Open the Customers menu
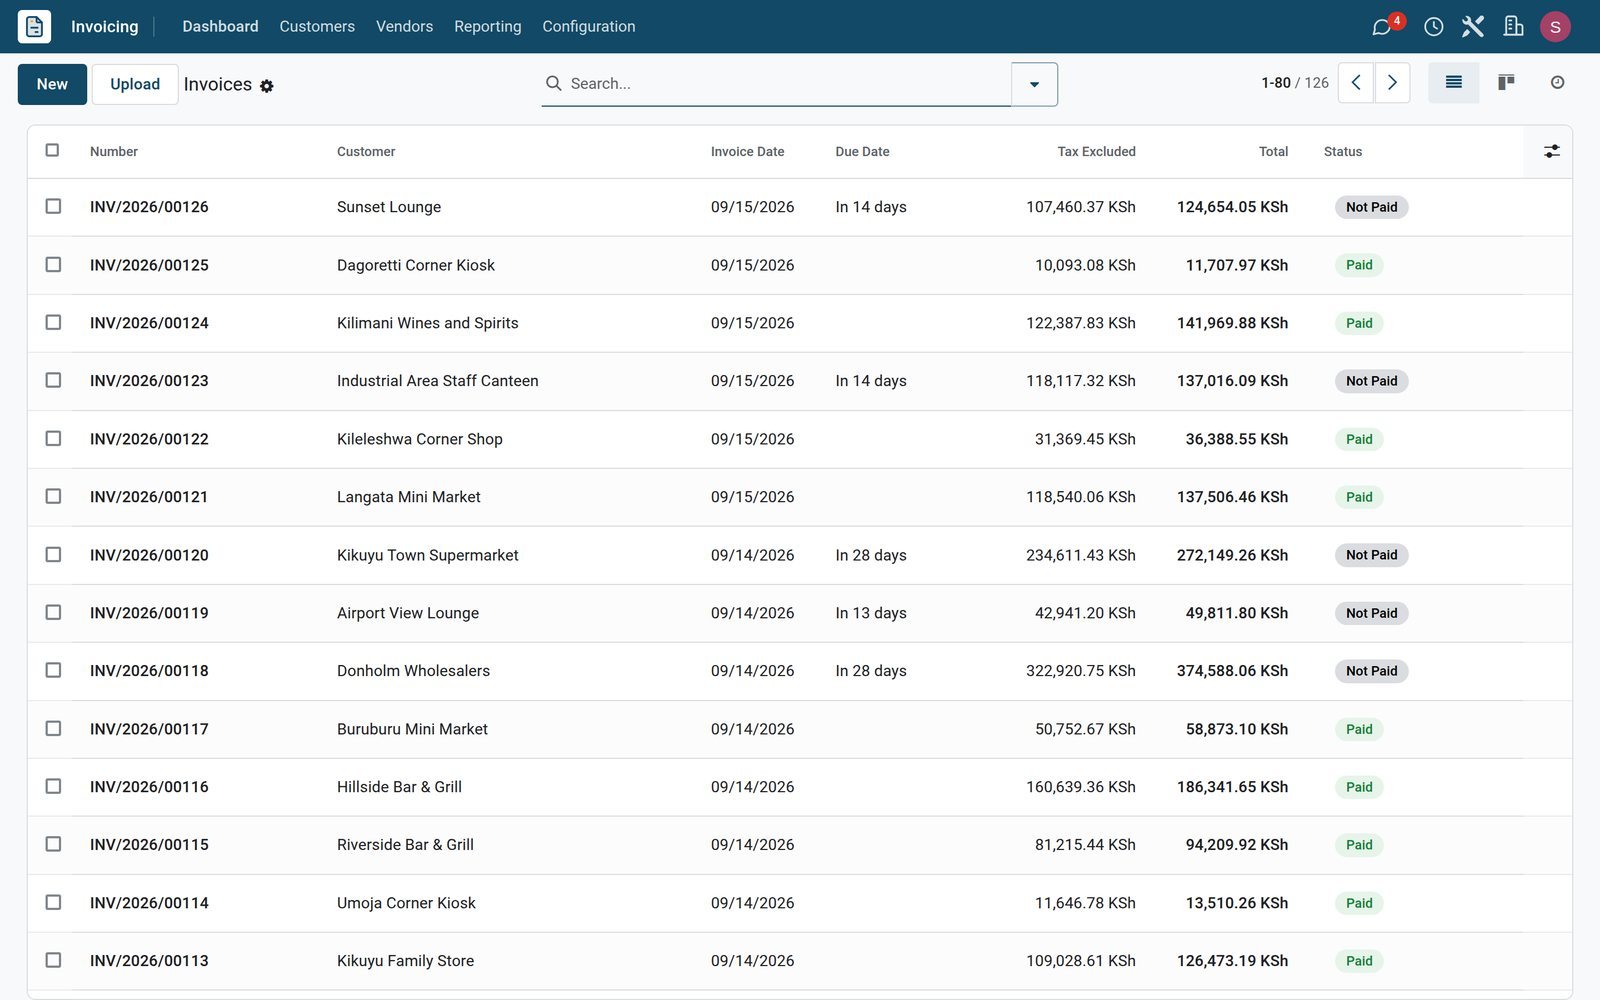 click(x=317, y=26)
